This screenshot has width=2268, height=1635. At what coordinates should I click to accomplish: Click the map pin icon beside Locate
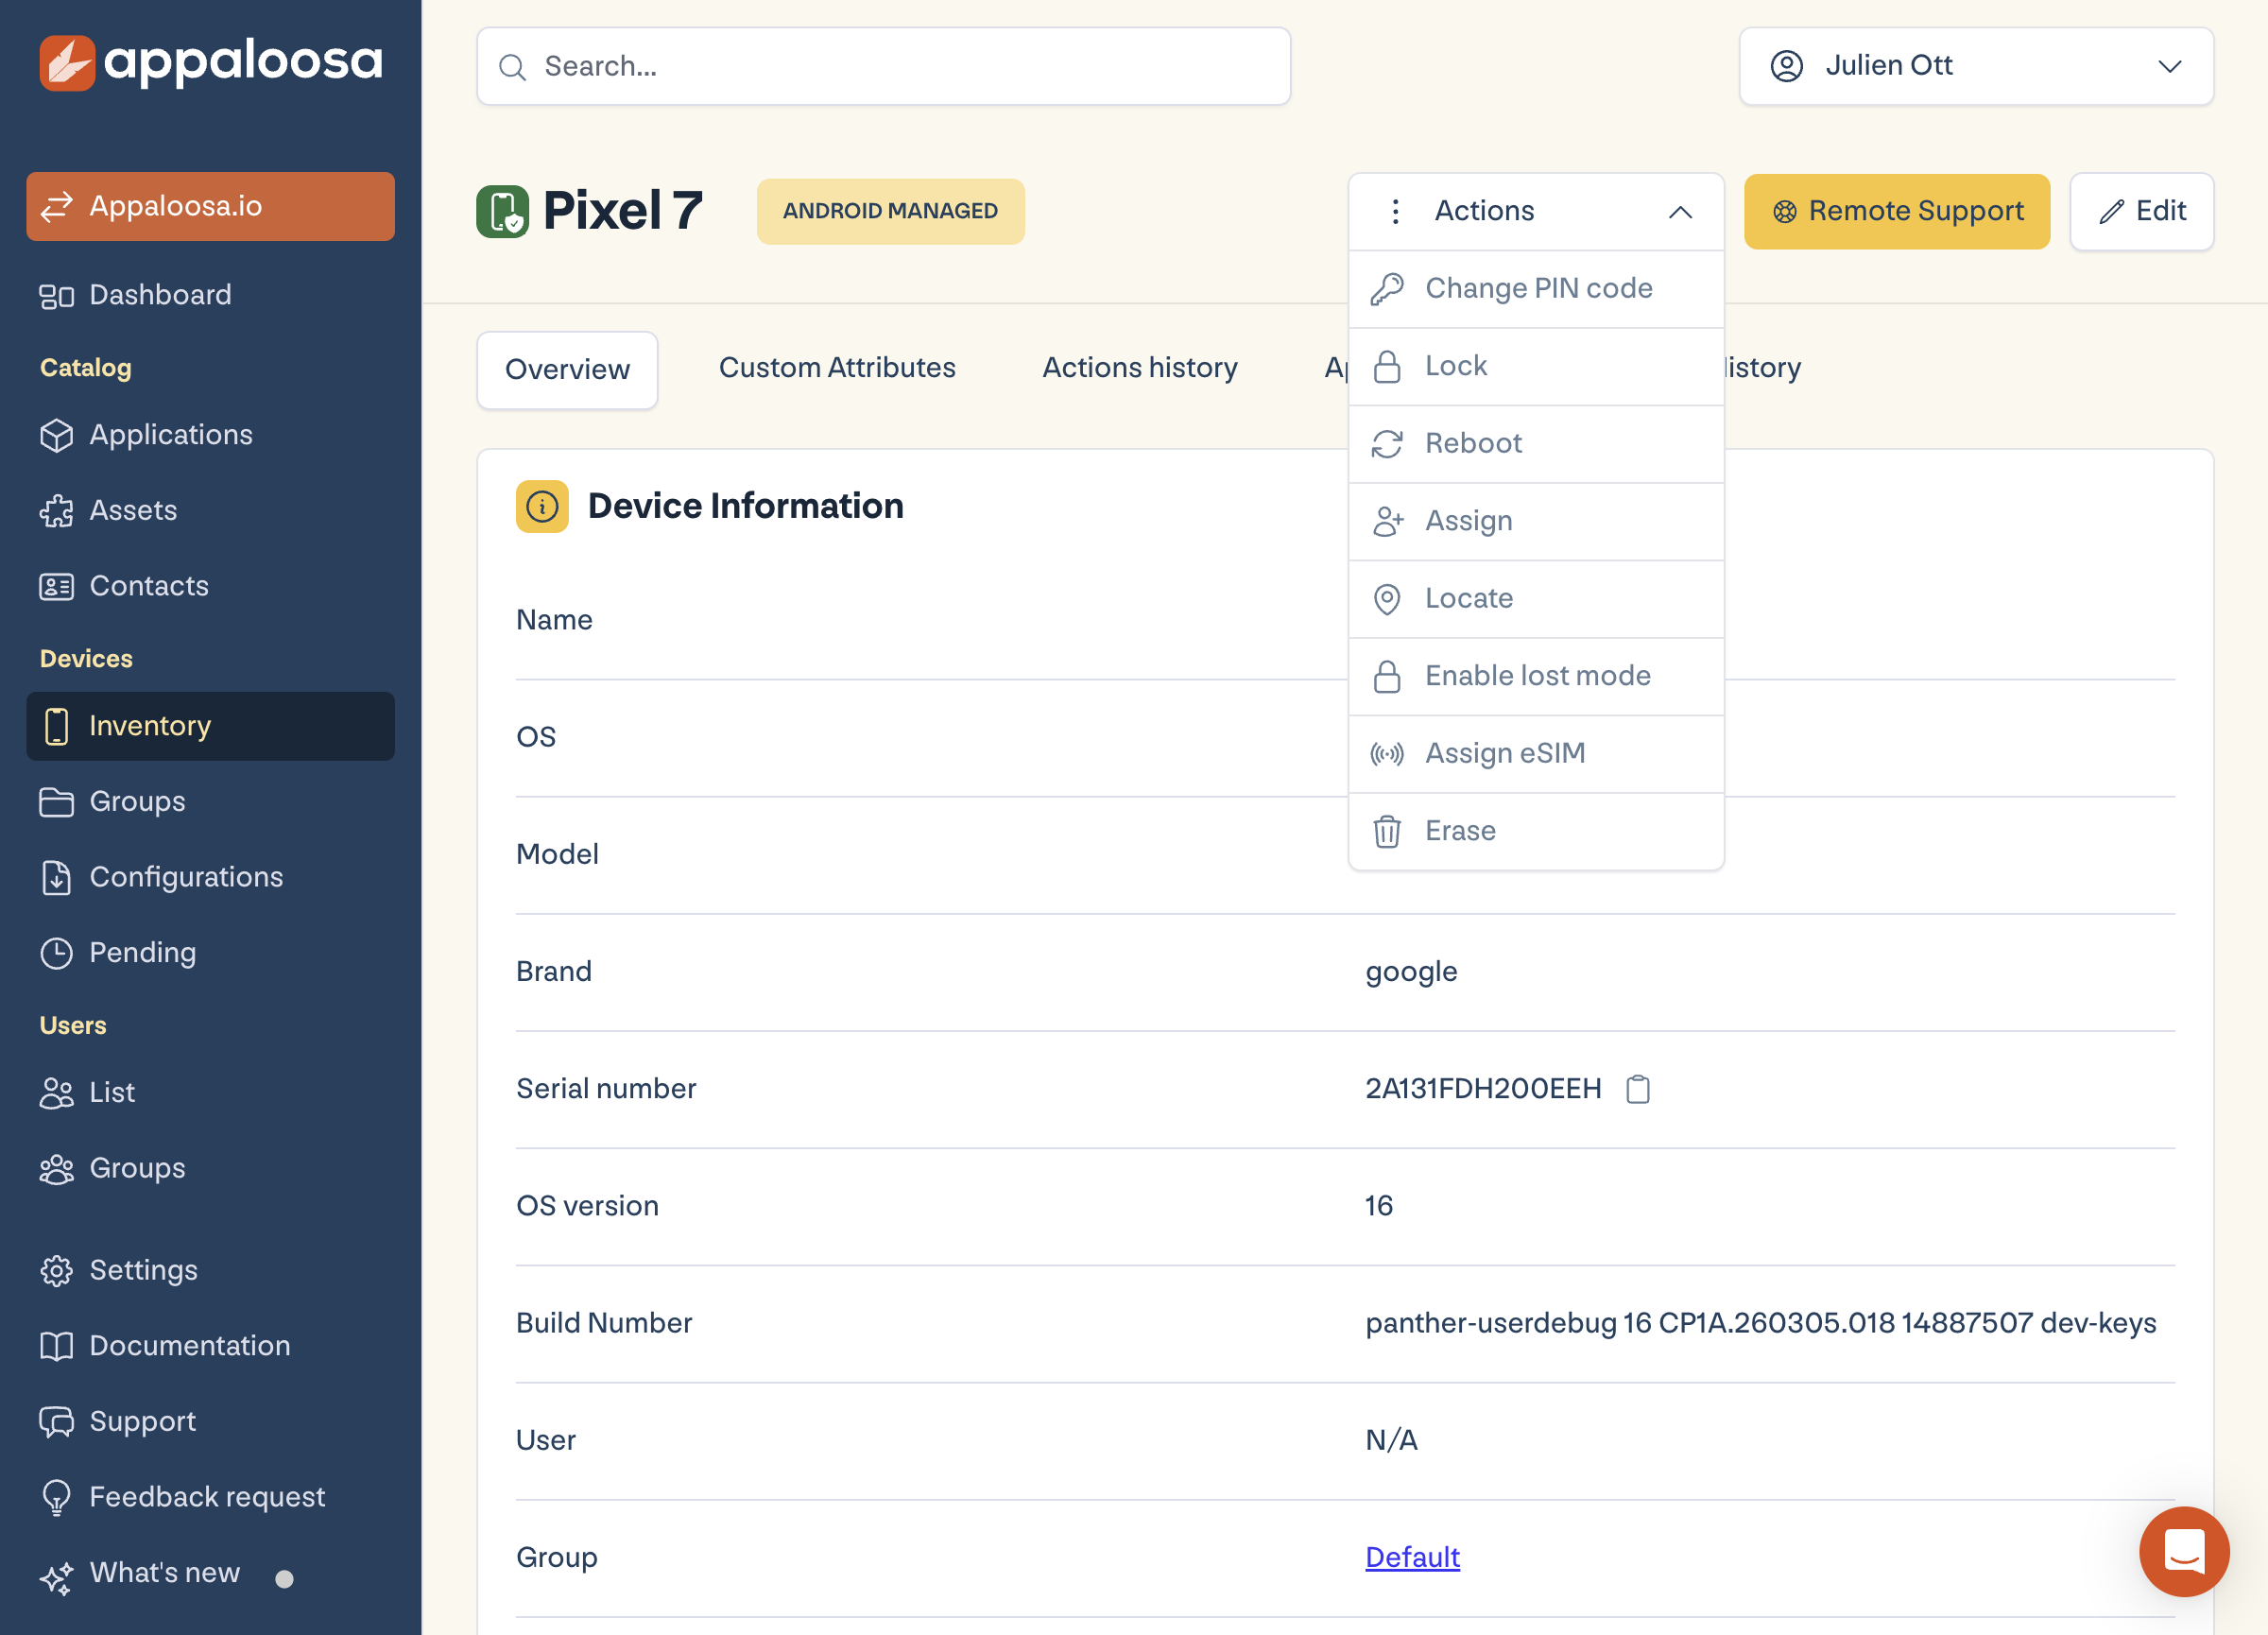pos(1387,599)
